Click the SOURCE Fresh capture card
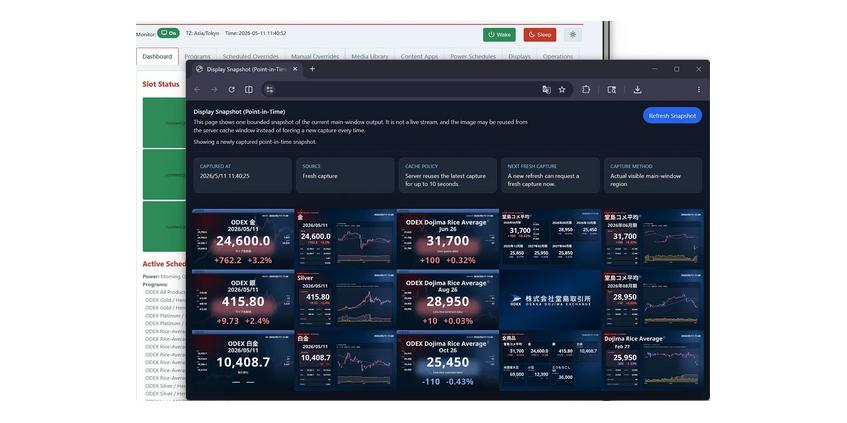Screen dimensions: 847x423 345,175
